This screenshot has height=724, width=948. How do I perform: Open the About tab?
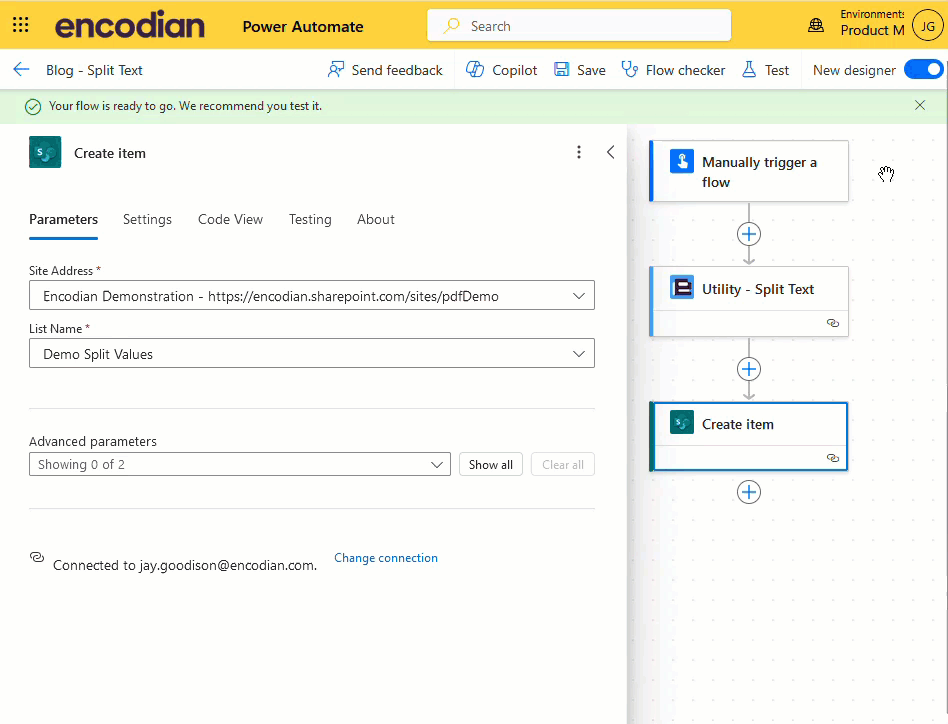click(x=375, y=219)
